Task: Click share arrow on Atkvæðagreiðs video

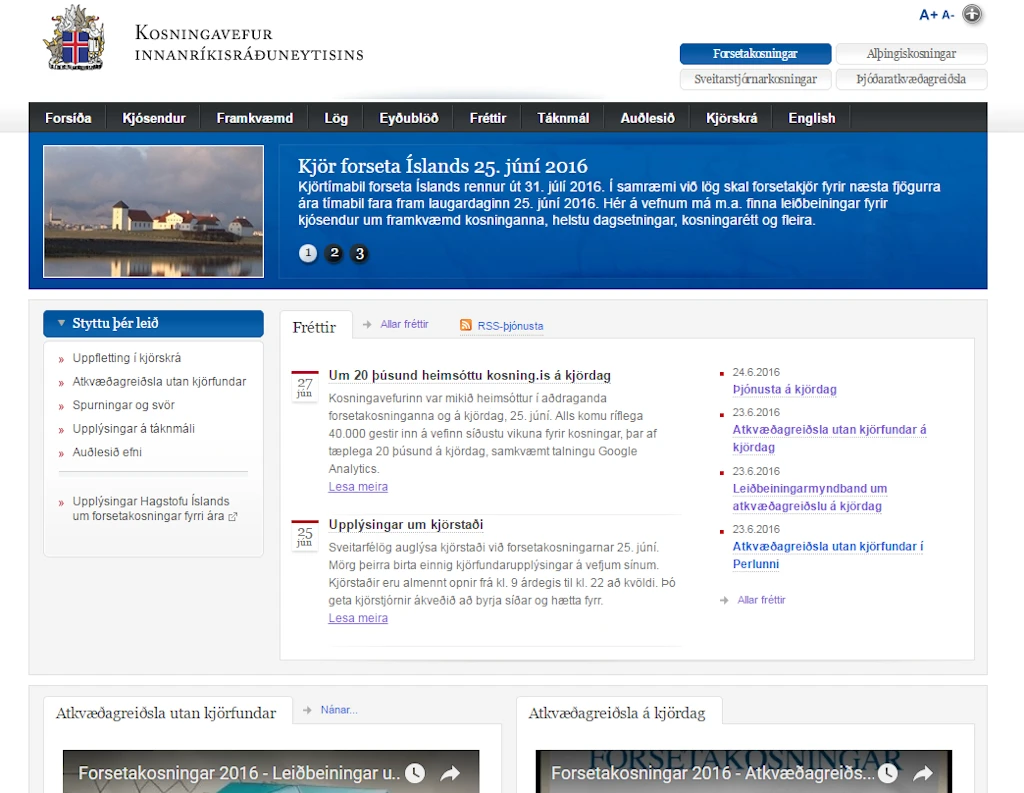Action: tap(923, 773)
